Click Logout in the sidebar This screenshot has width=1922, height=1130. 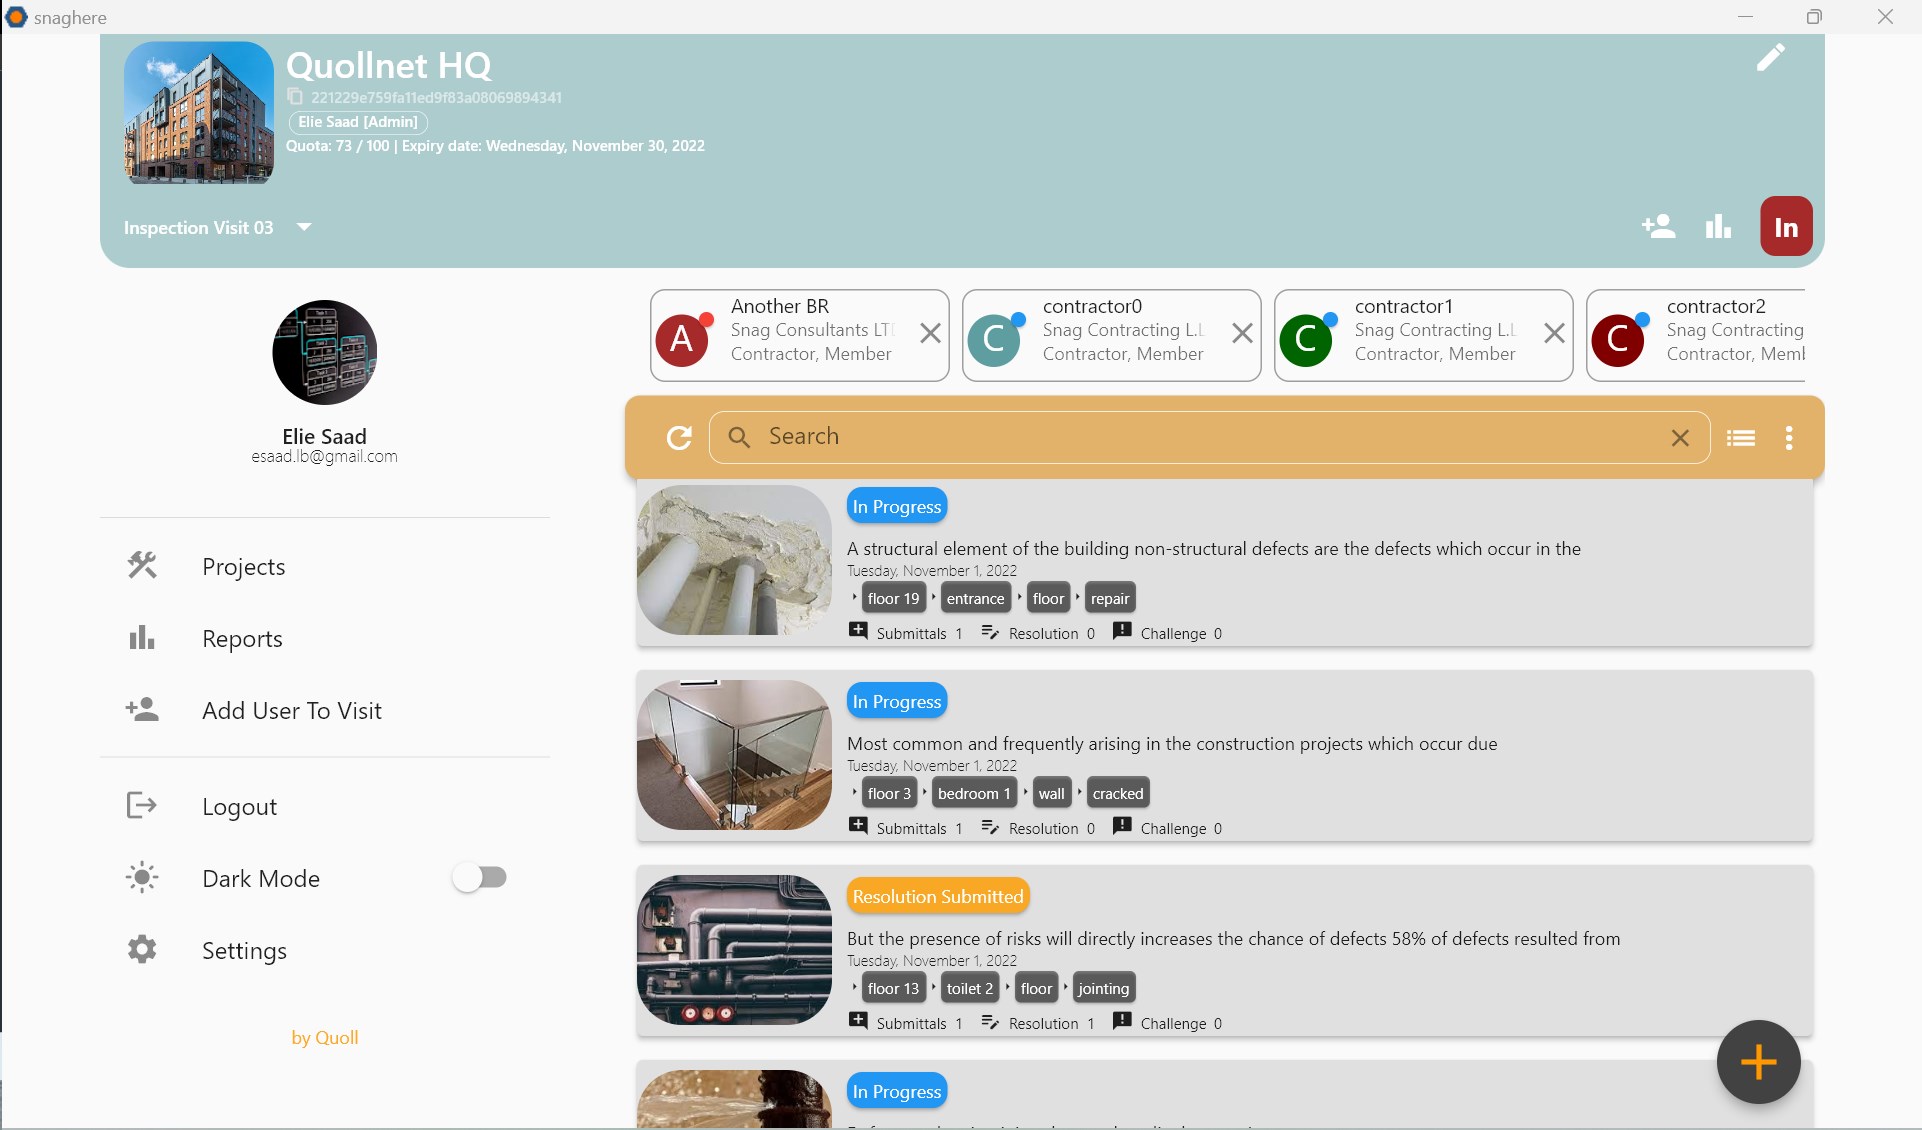tap(239, 807)
